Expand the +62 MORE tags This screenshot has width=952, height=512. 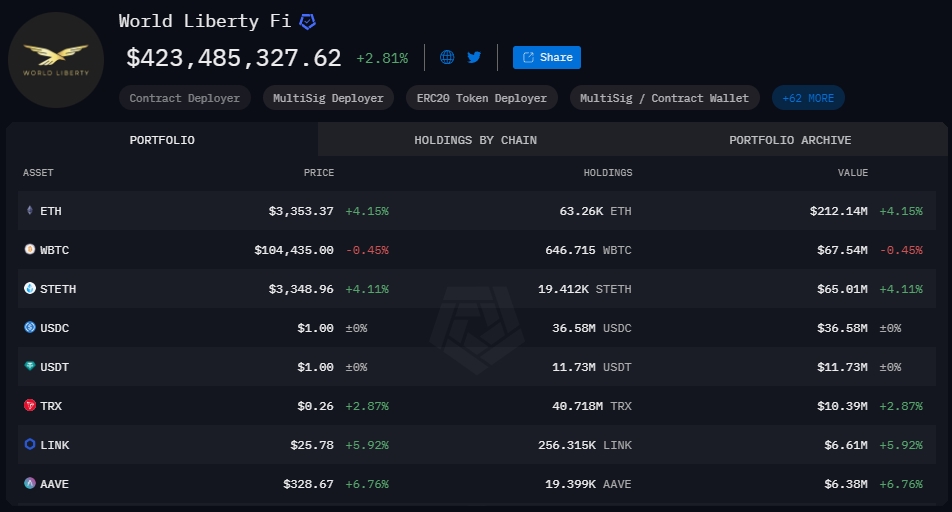(x=808, y=98)
